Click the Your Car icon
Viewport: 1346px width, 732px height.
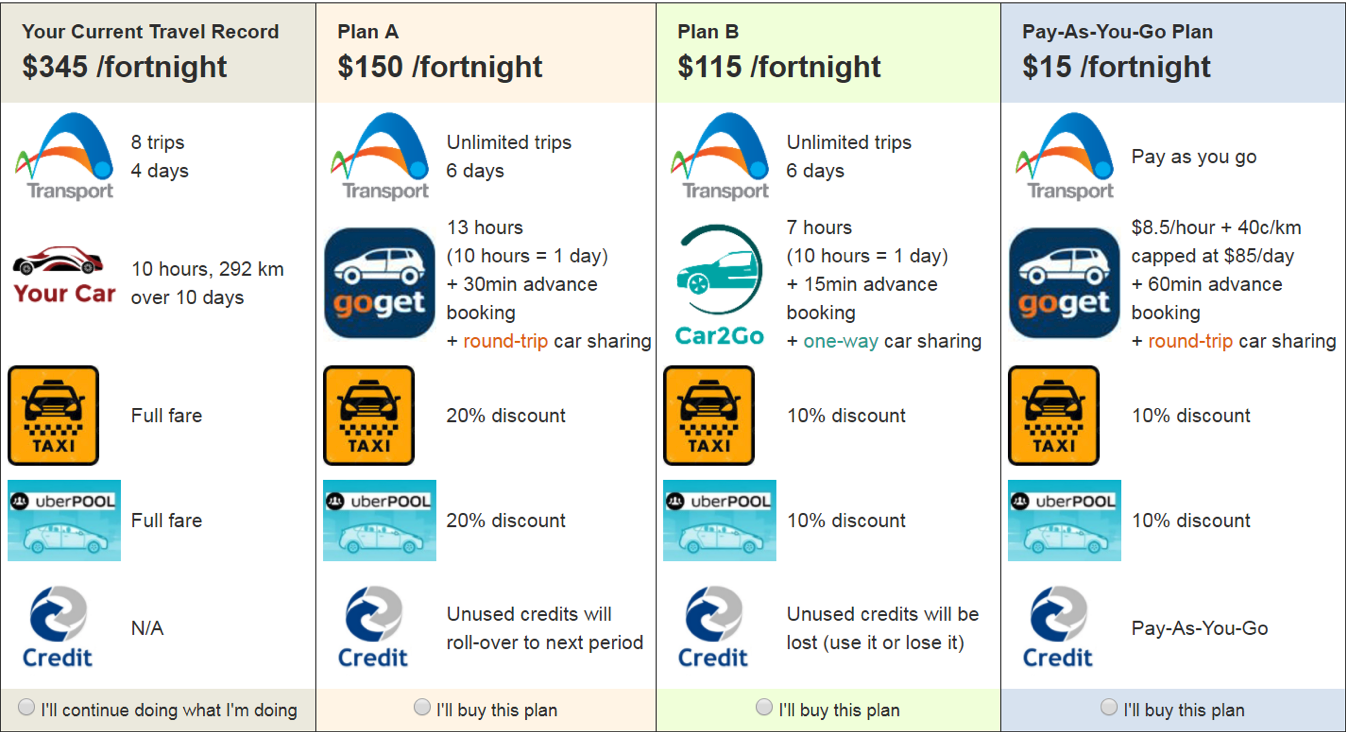(64, 277)
